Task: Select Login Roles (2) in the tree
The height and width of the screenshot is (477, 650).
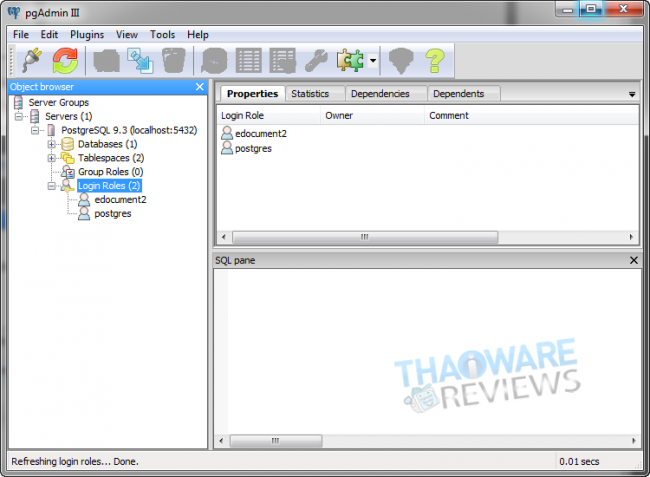Action: (109, 186)
